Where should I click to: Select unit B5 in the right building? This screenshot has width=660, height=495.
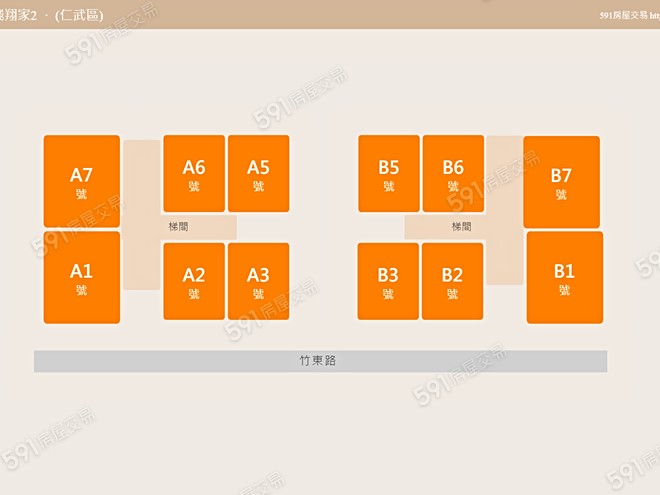point(389,173)
